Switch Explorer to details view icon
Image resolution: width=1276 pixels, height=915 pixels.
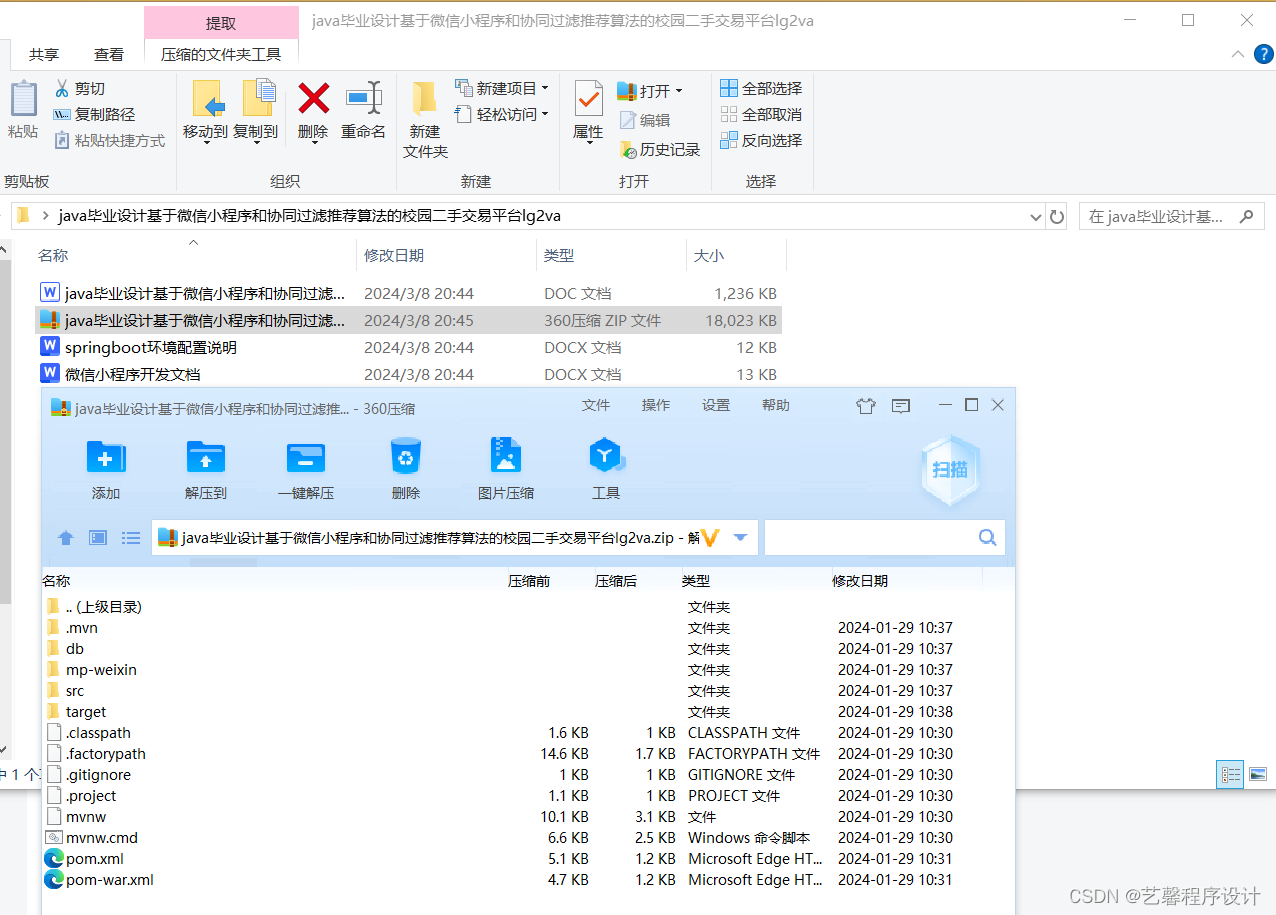[x=1231, y=774]
